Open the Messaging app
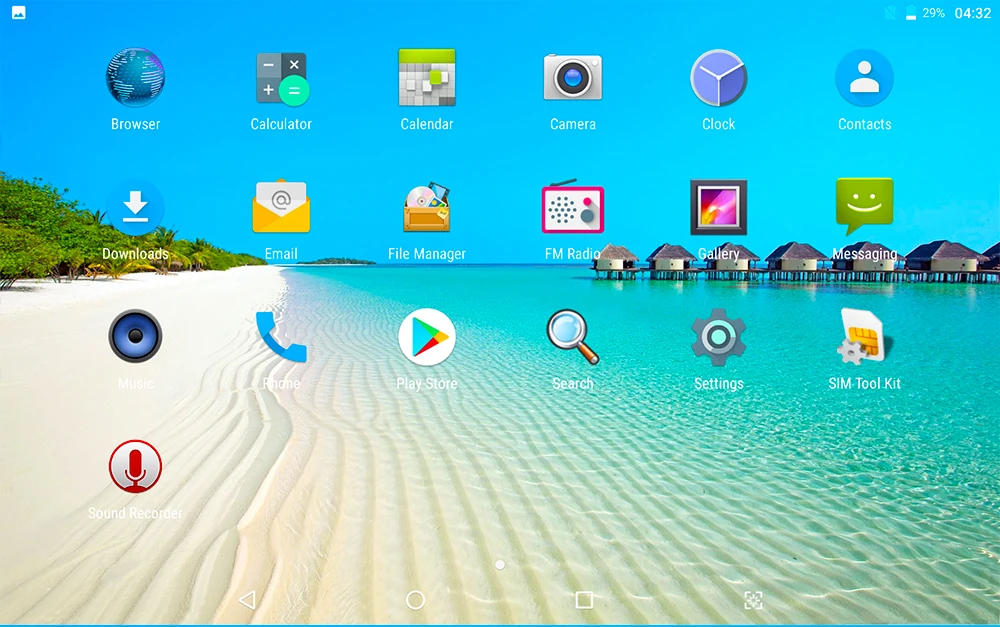 point(864,207)
